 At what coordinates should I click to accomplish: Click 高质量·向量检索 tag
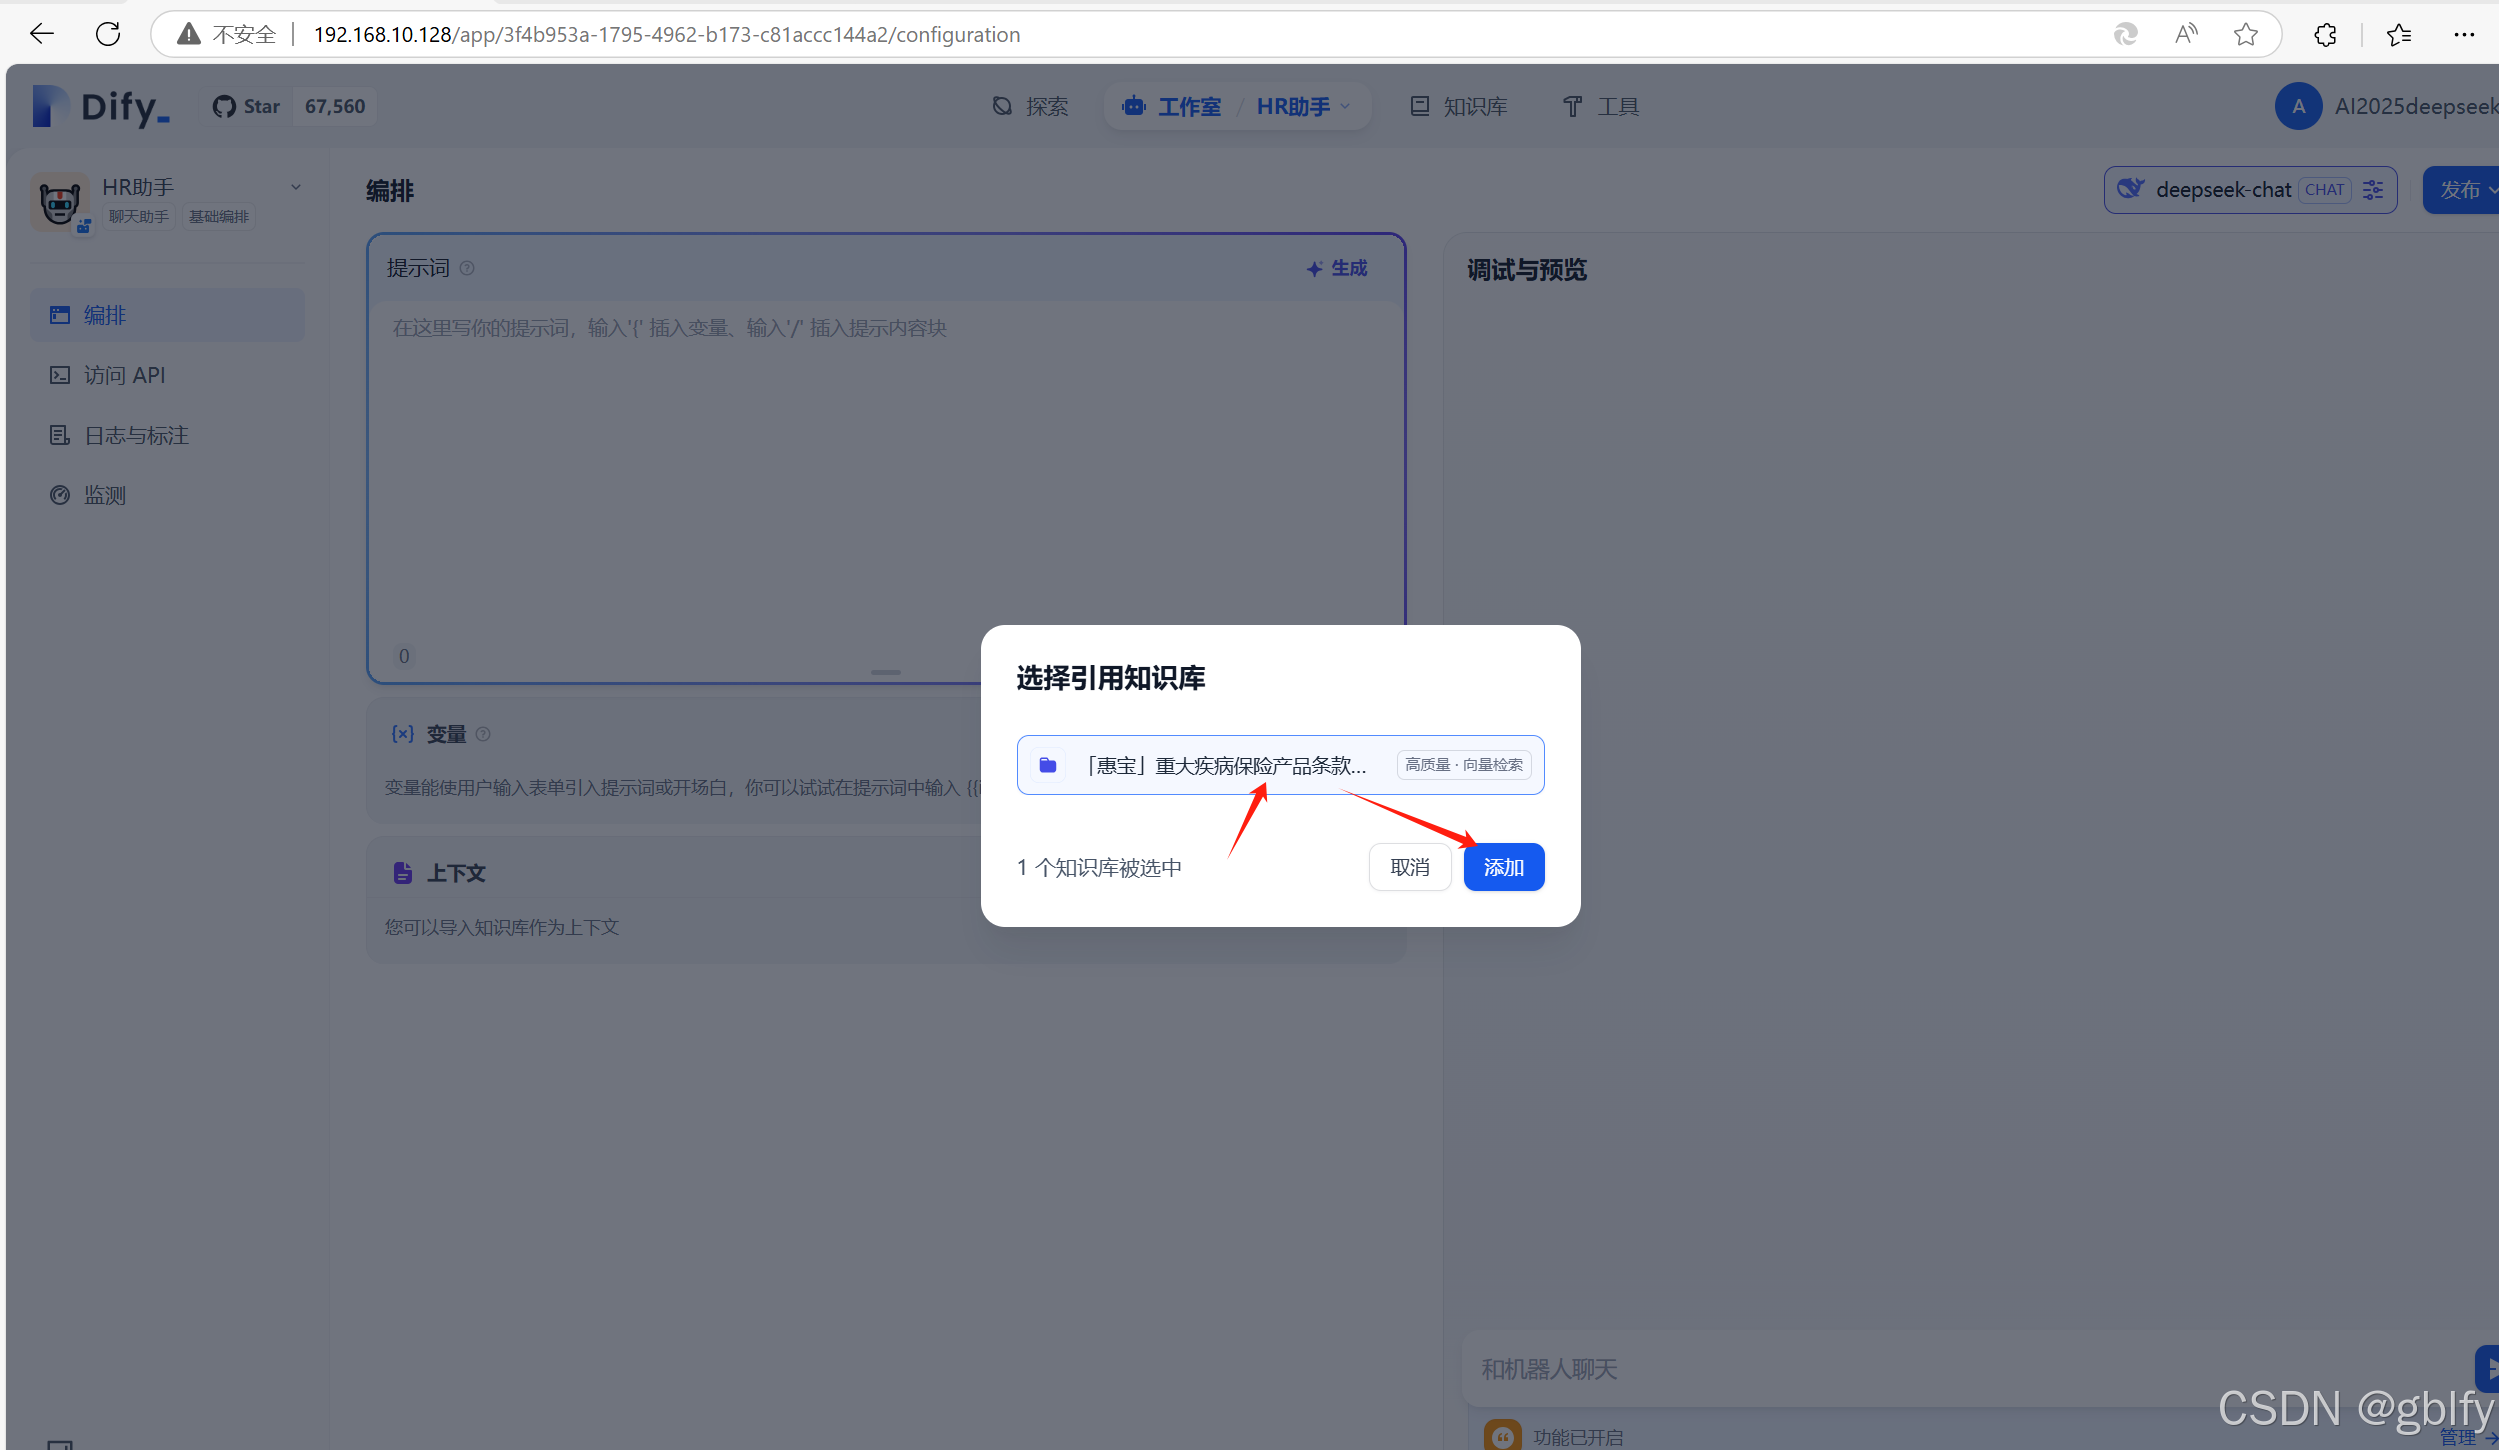click(x=1463, y=765)
